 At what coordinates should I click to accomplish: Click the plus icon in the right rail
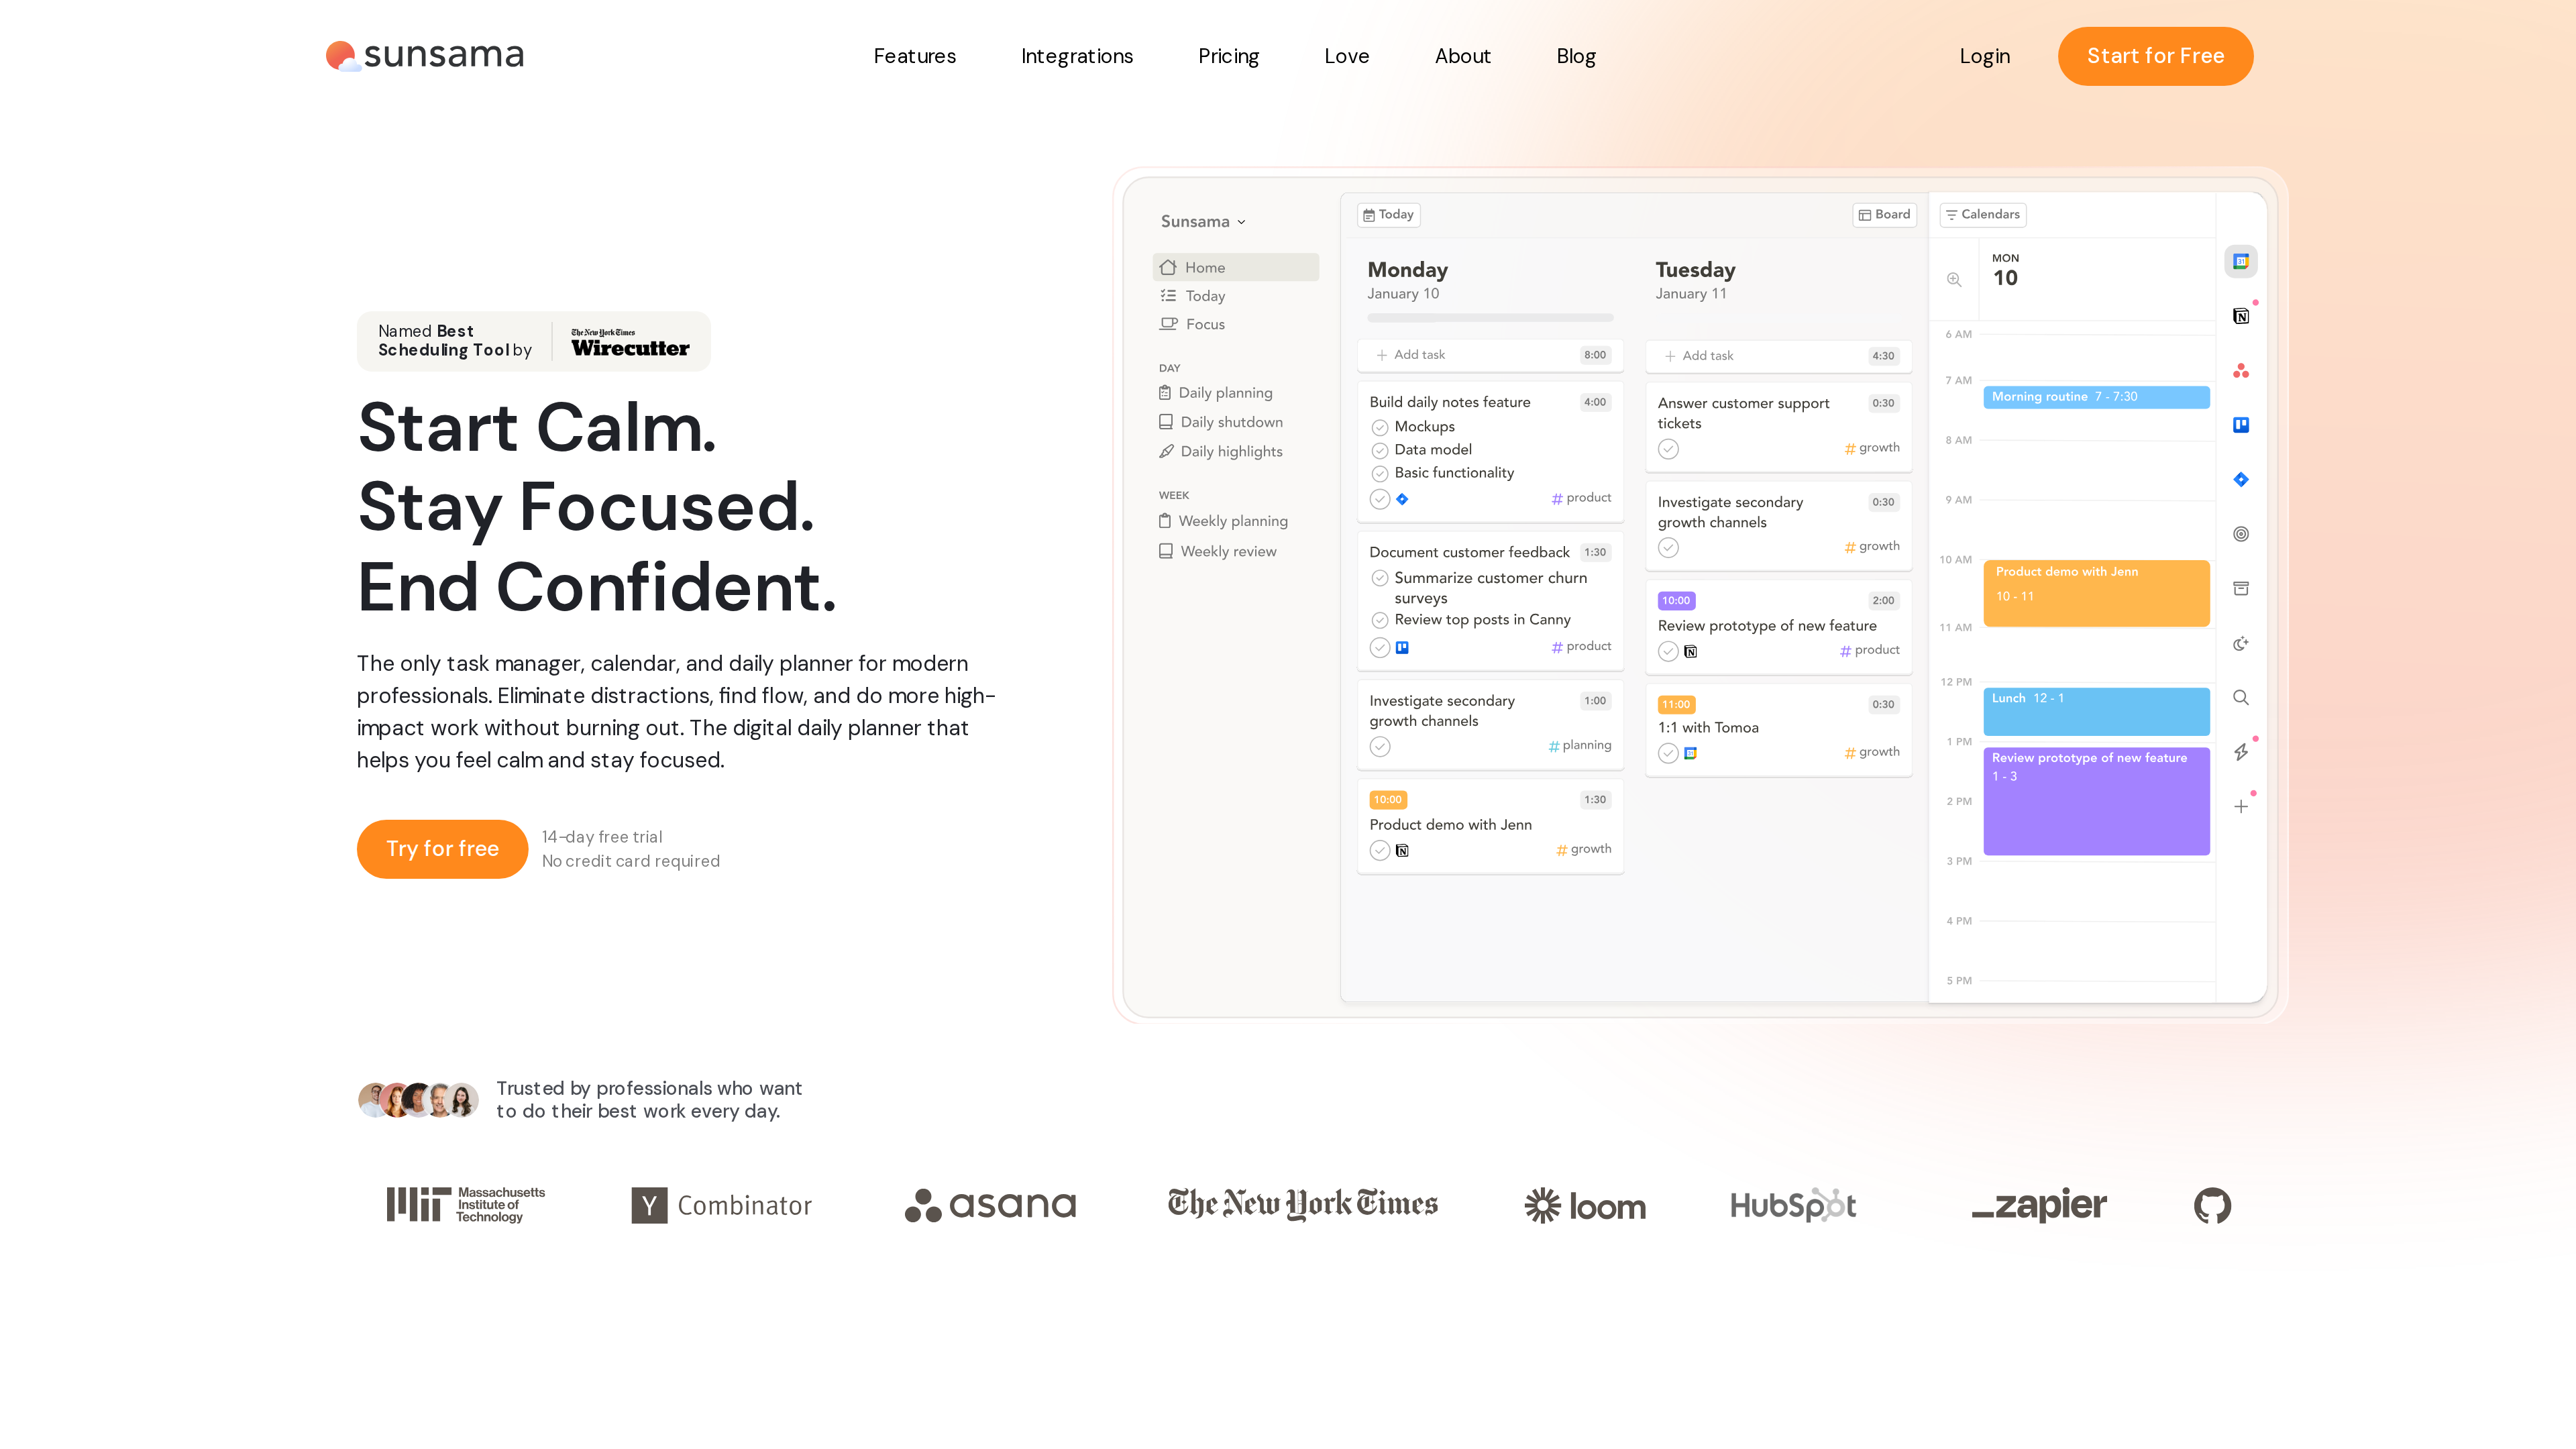click(2241, 806)
